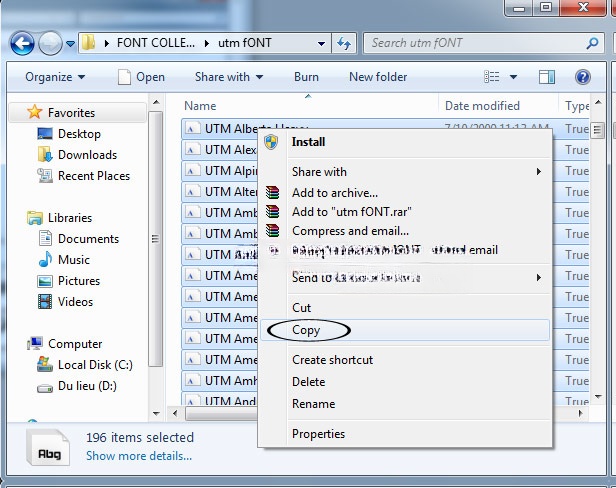The width and height of the screenshot is (616, 488).
Task: Open Share with submenu in context menu
Action: [405, 172]
